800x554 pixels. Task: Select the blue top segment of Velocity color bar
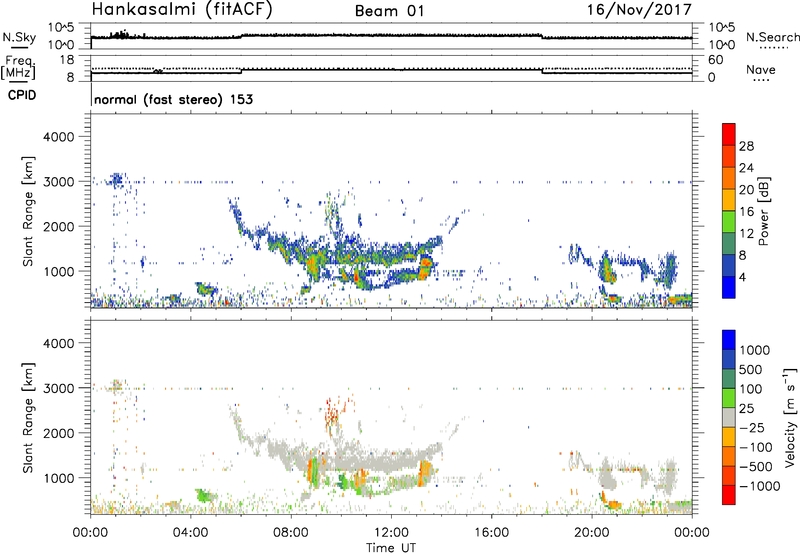(729, 340)
